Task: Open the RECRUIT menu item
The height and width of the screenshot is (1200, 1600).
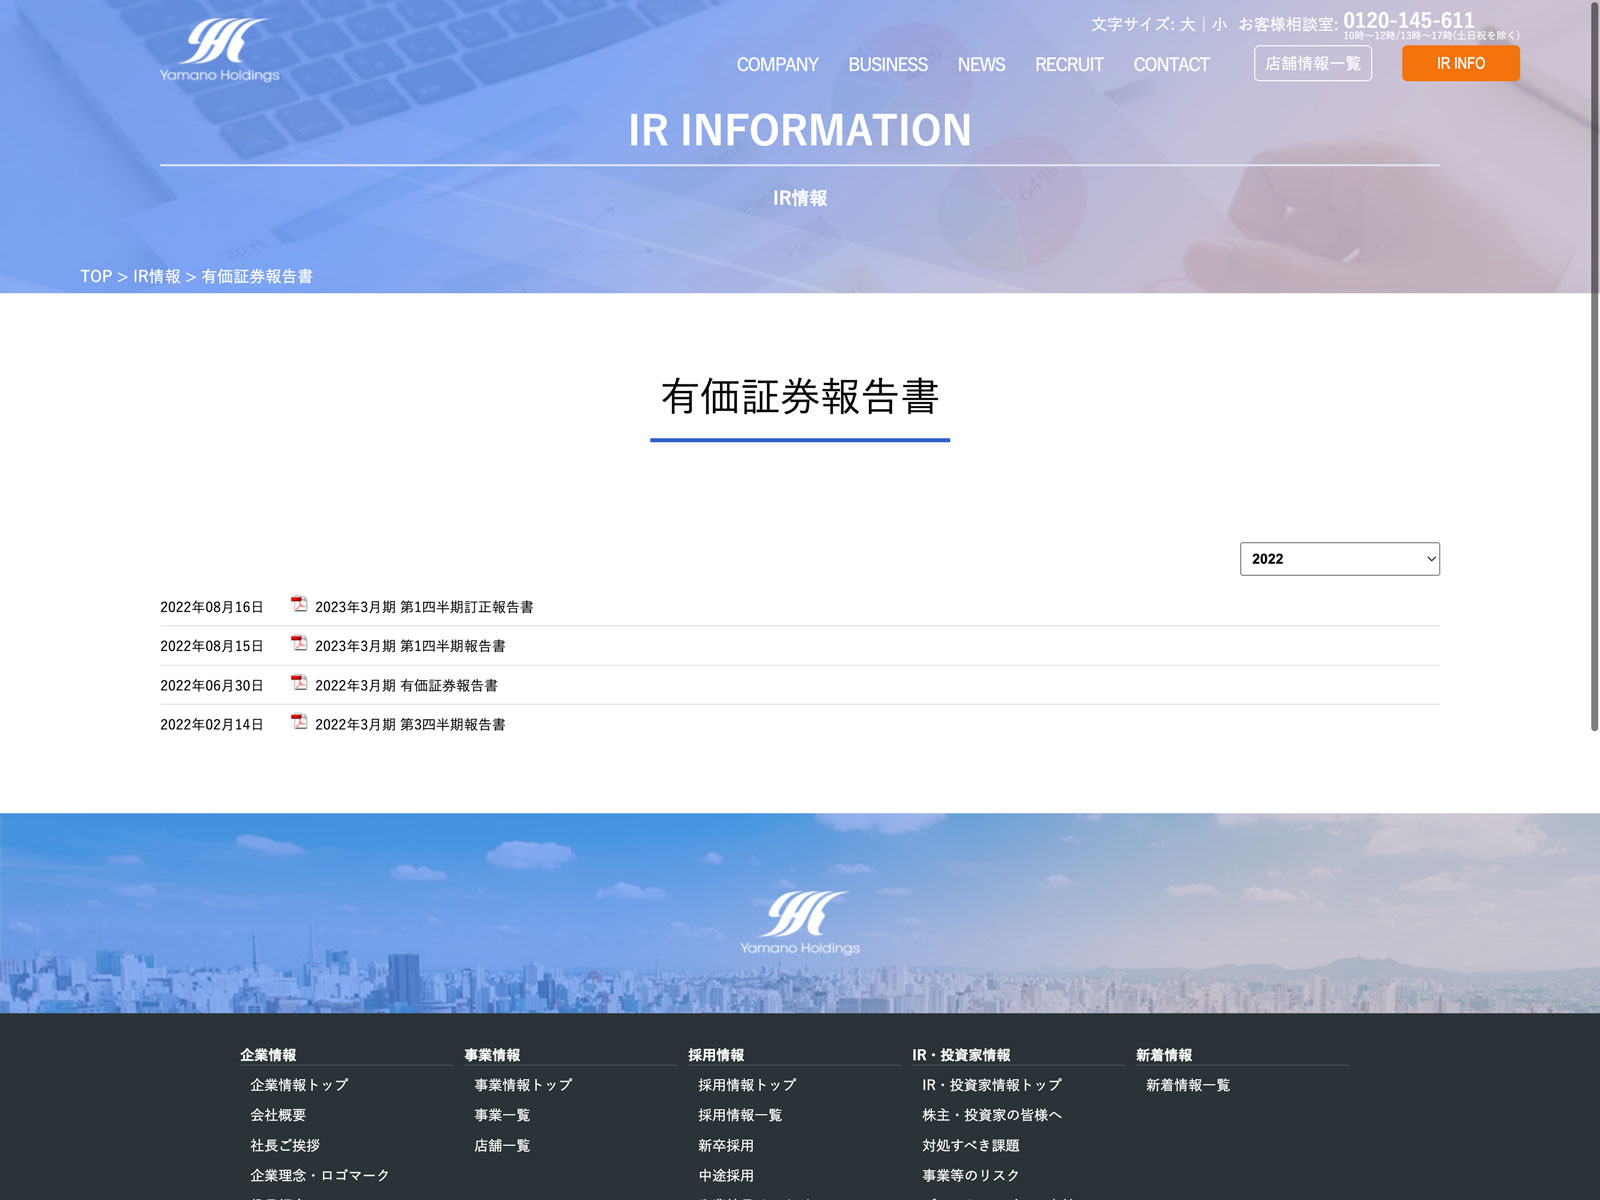Action: pos(1069,65)
